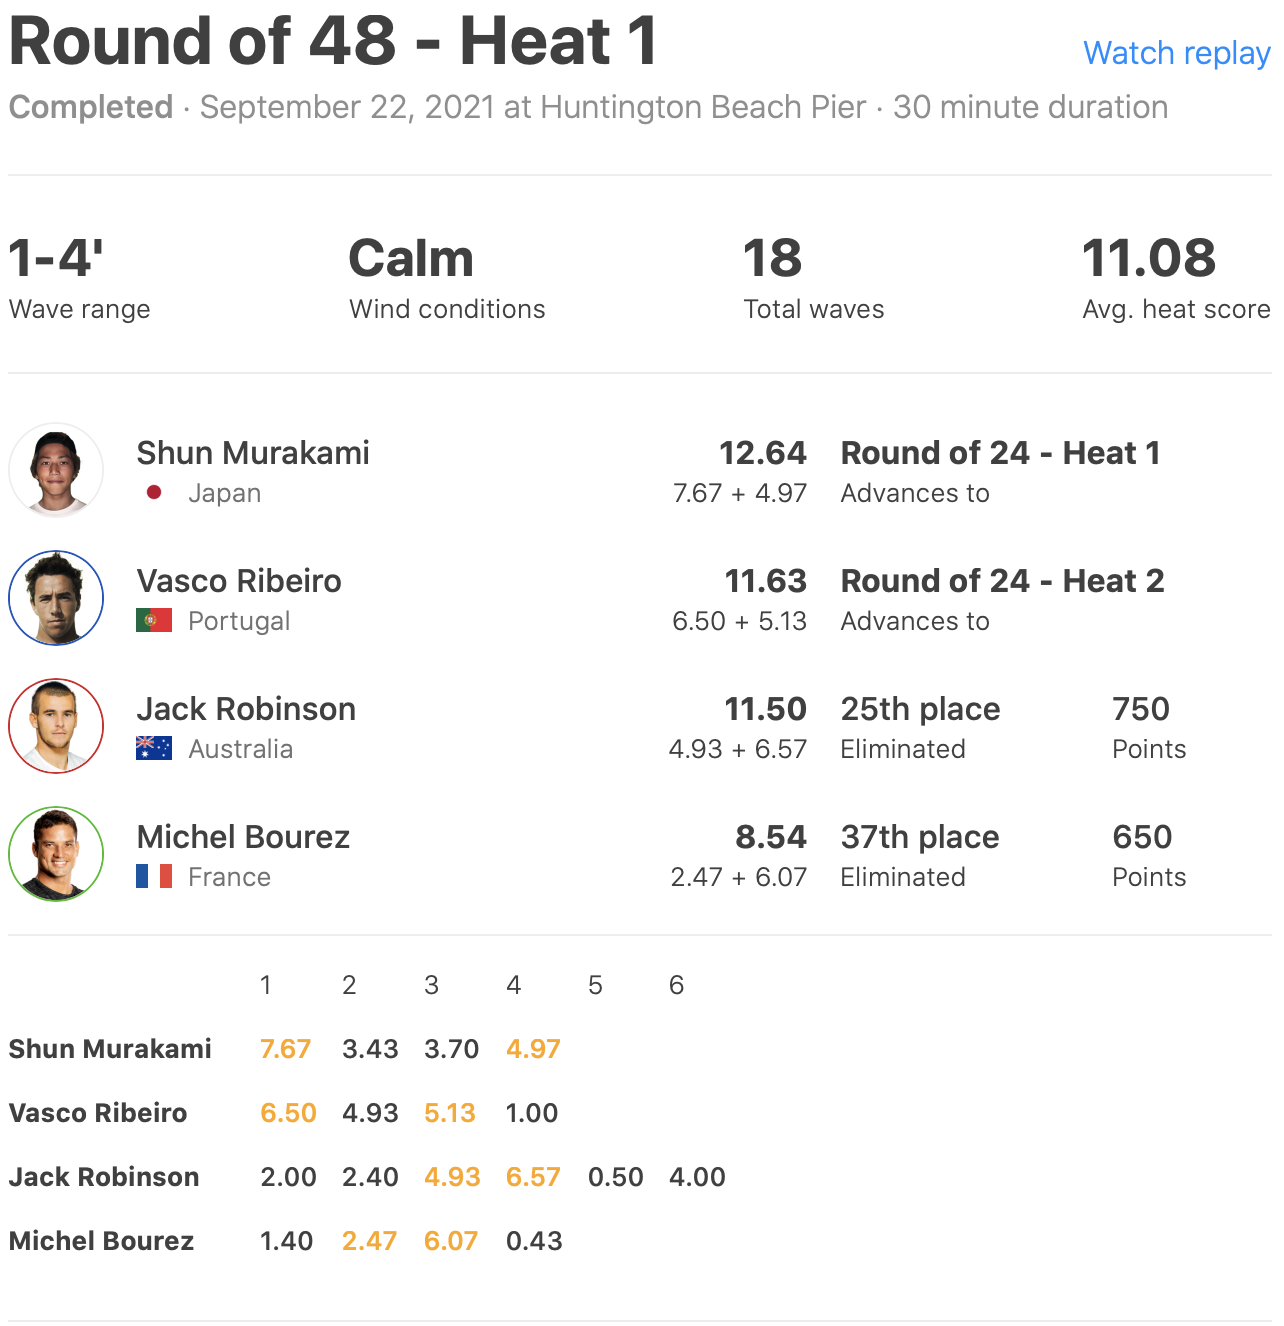
Task: Open Shun Murakami's athlete name link
Action: pyautogui.click(x=253, y=453)
